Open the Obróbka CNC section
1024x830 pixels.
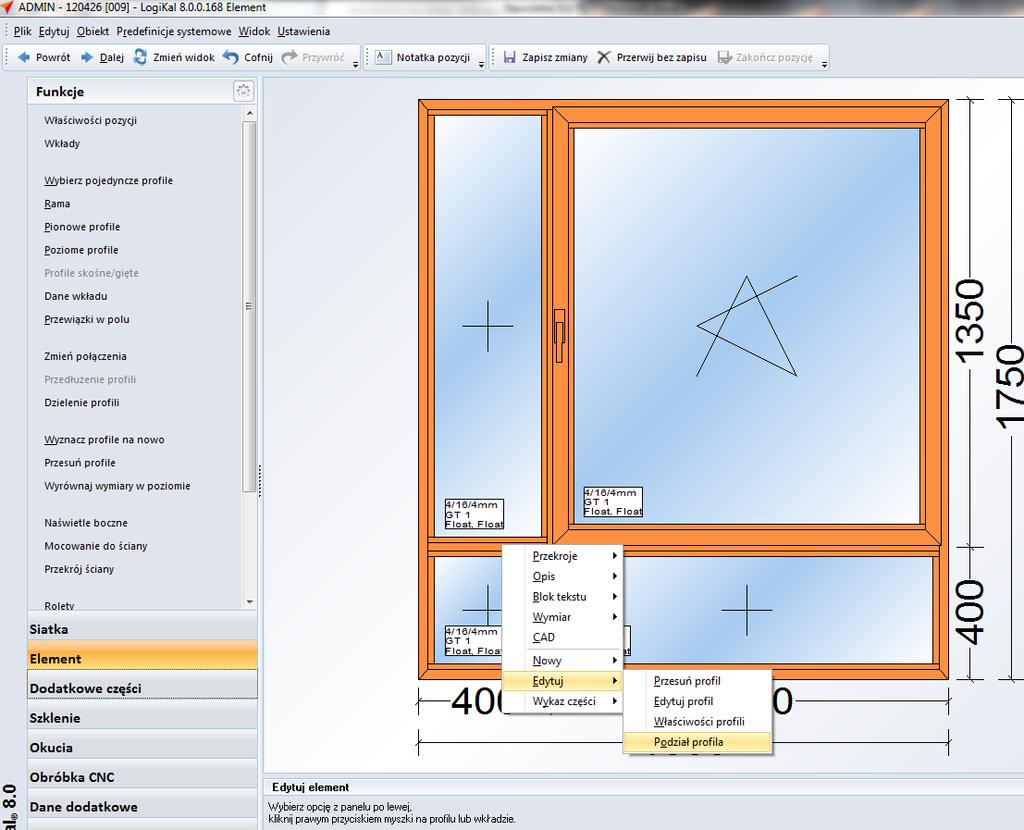click(142, 777)
